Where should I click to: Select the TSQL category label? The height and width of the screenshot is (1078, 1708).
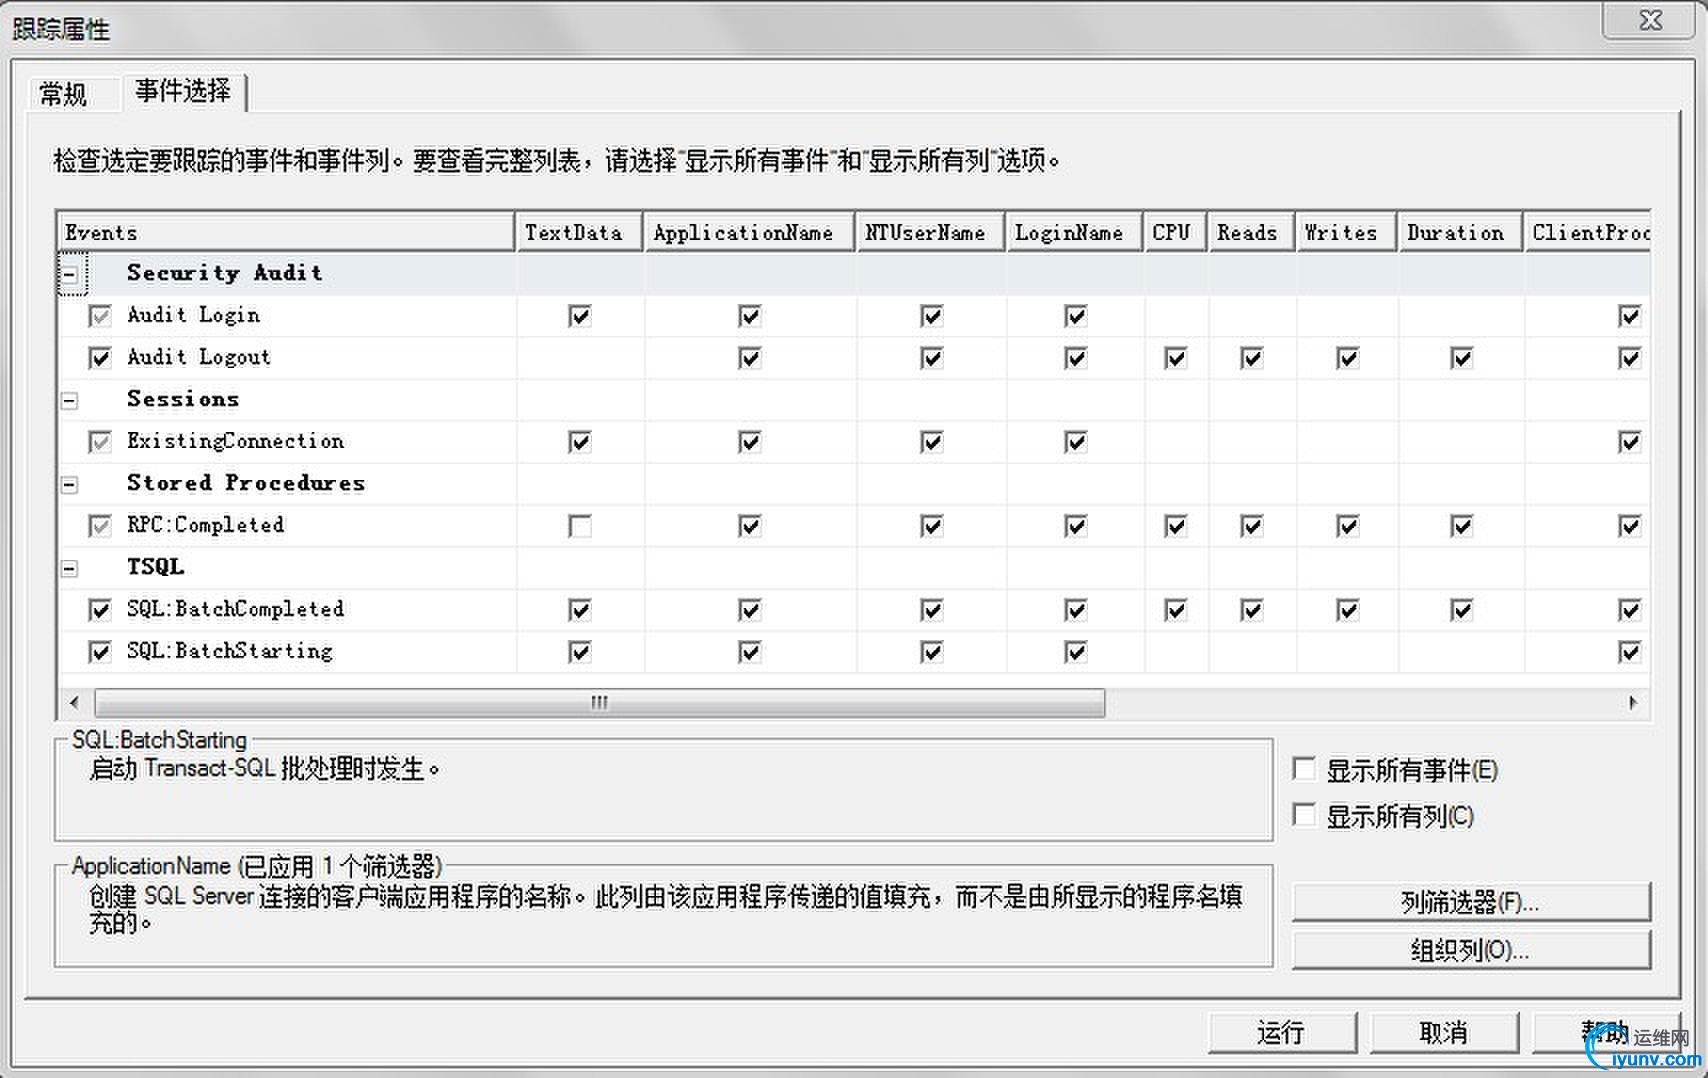155,567
